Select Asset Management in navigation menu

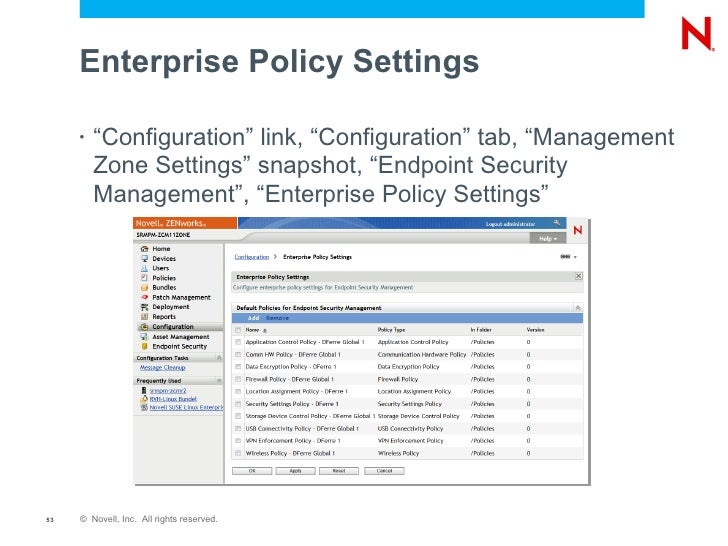pyautogui.click(x=181, y=337)
